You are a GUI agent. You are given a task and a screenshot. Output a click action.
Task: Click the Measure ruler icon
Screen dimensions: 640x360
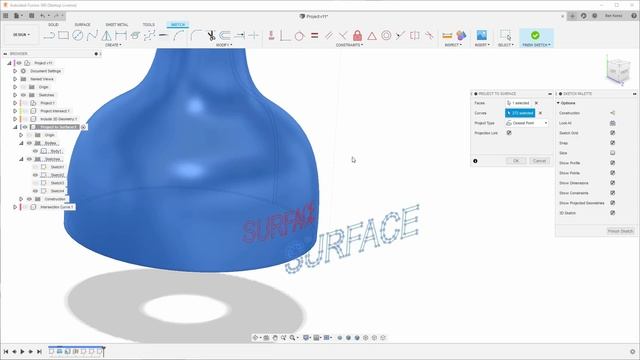pos(447,36)
